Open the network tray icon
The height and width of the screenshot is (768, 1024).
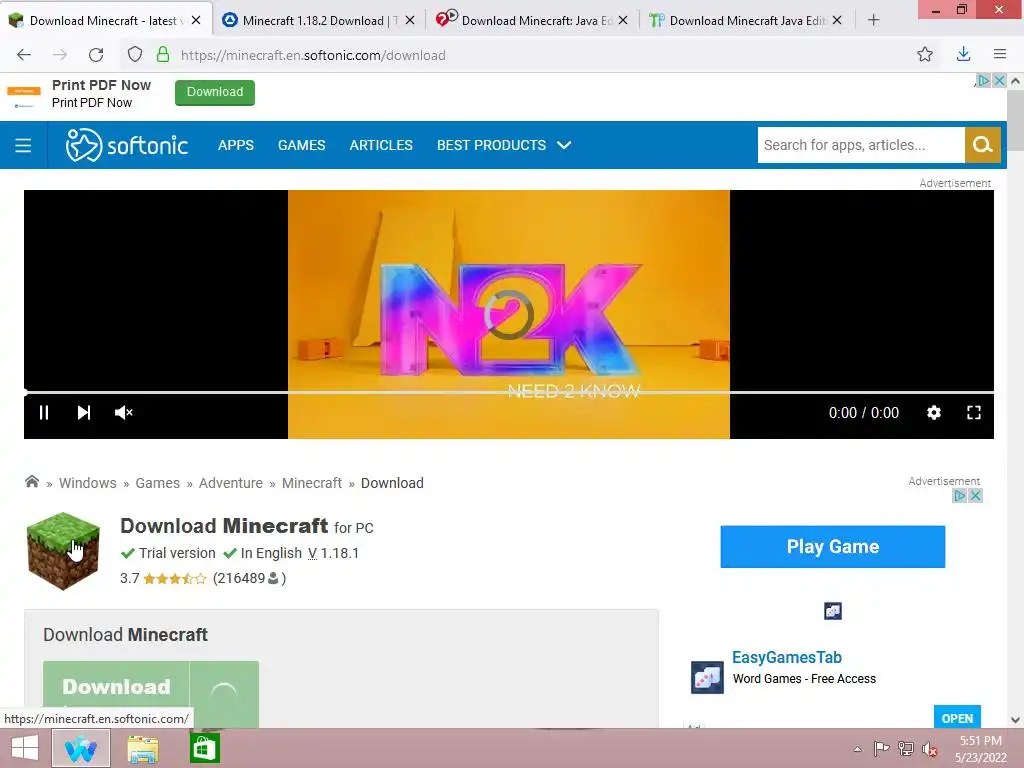906,749
